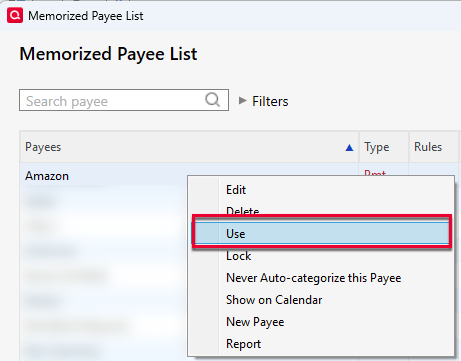
Task: Select Show on Calendar menu entry
Action: coord(321,300)
